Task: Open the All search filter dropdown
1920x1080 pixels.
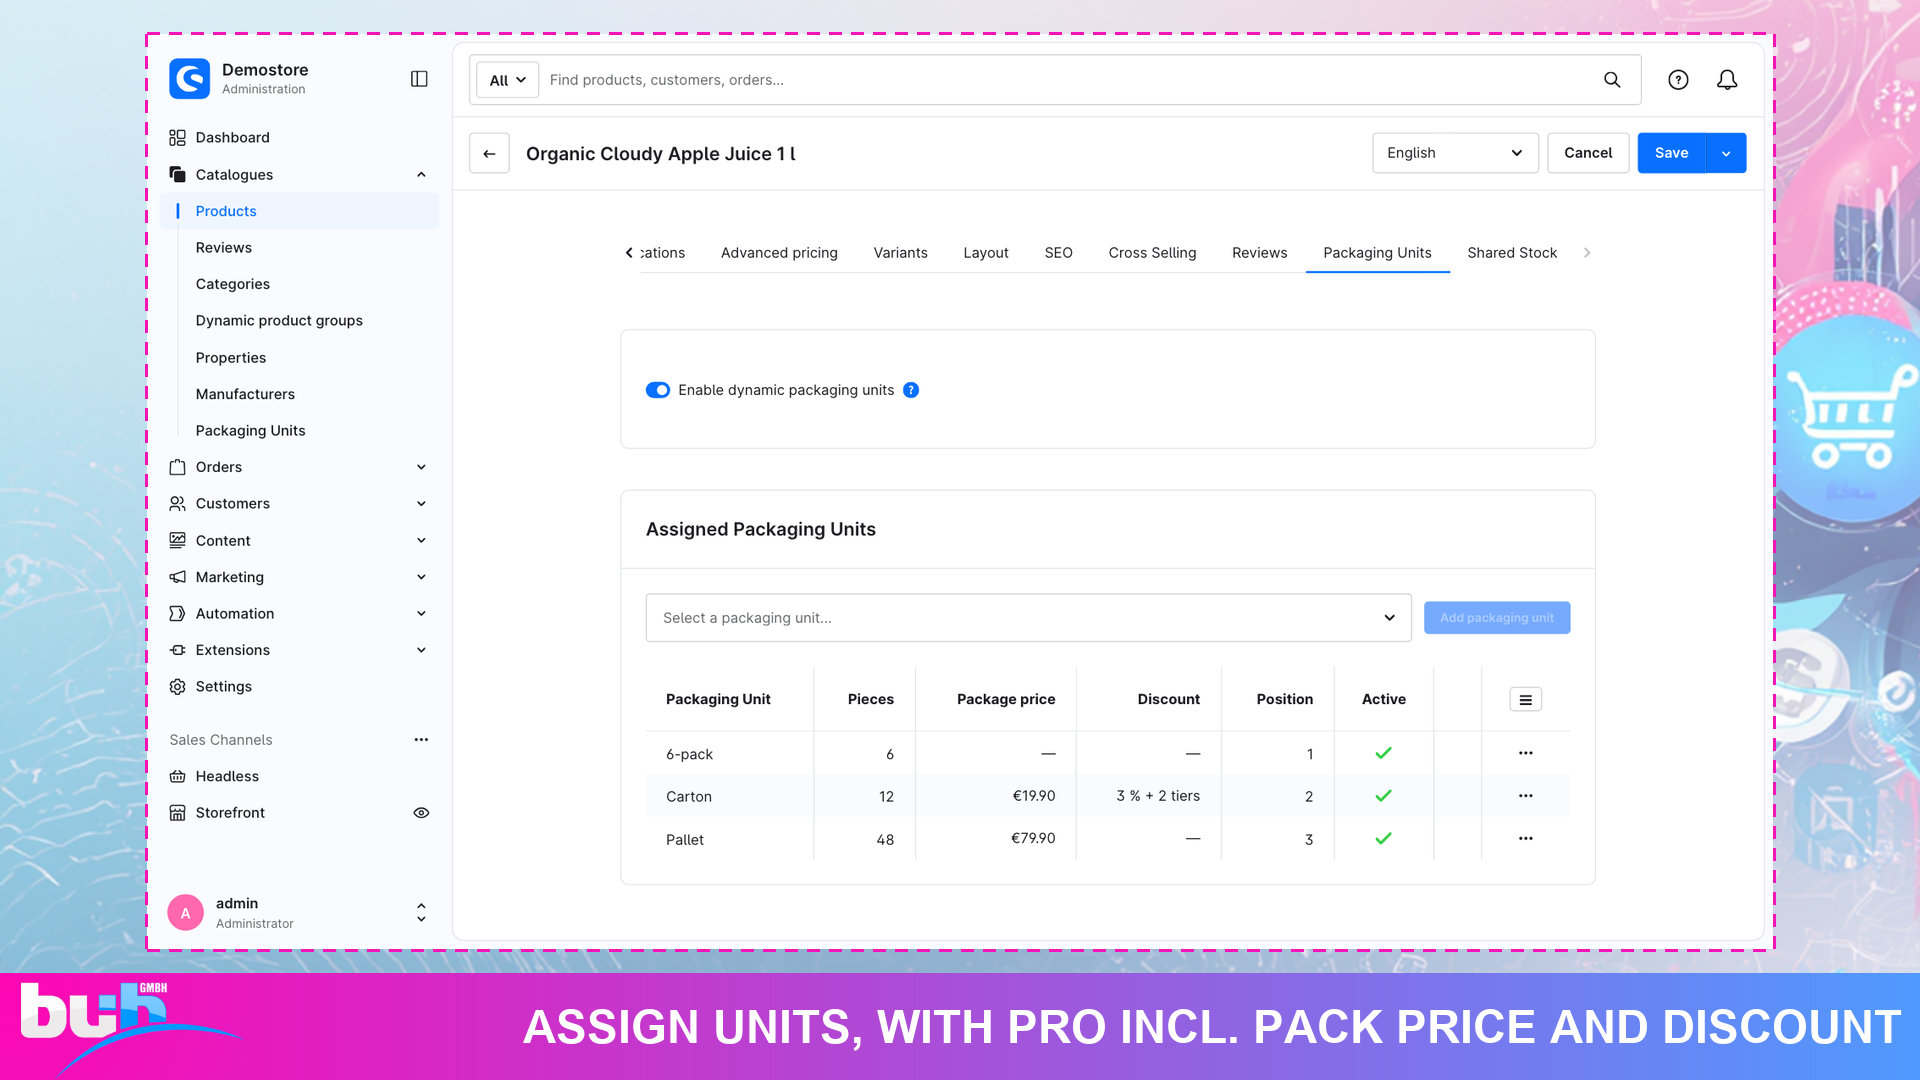Action: [x=507, y=80]
